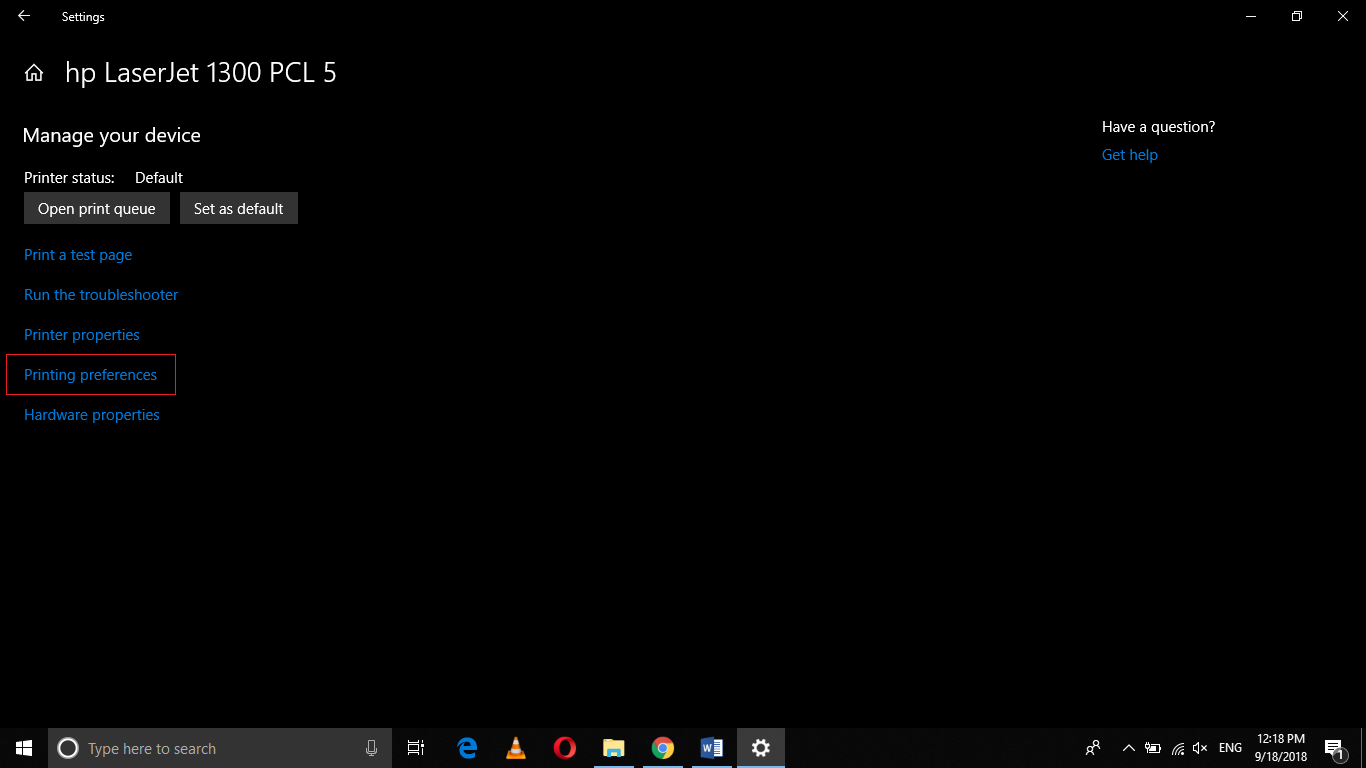Activate the voice search microphone
1366x768 pixels.
[371, 747]
